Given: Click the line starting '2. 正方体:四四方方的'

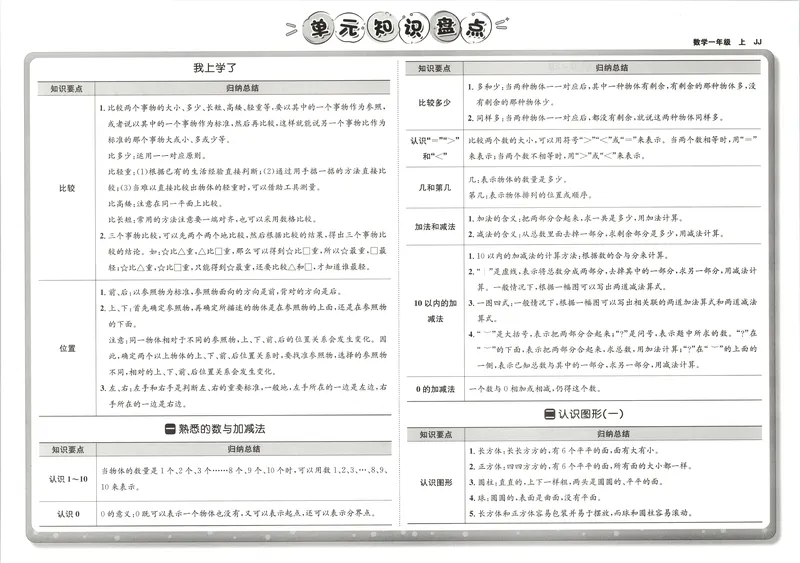Looking at the screenshot, I should pos(581,467).
